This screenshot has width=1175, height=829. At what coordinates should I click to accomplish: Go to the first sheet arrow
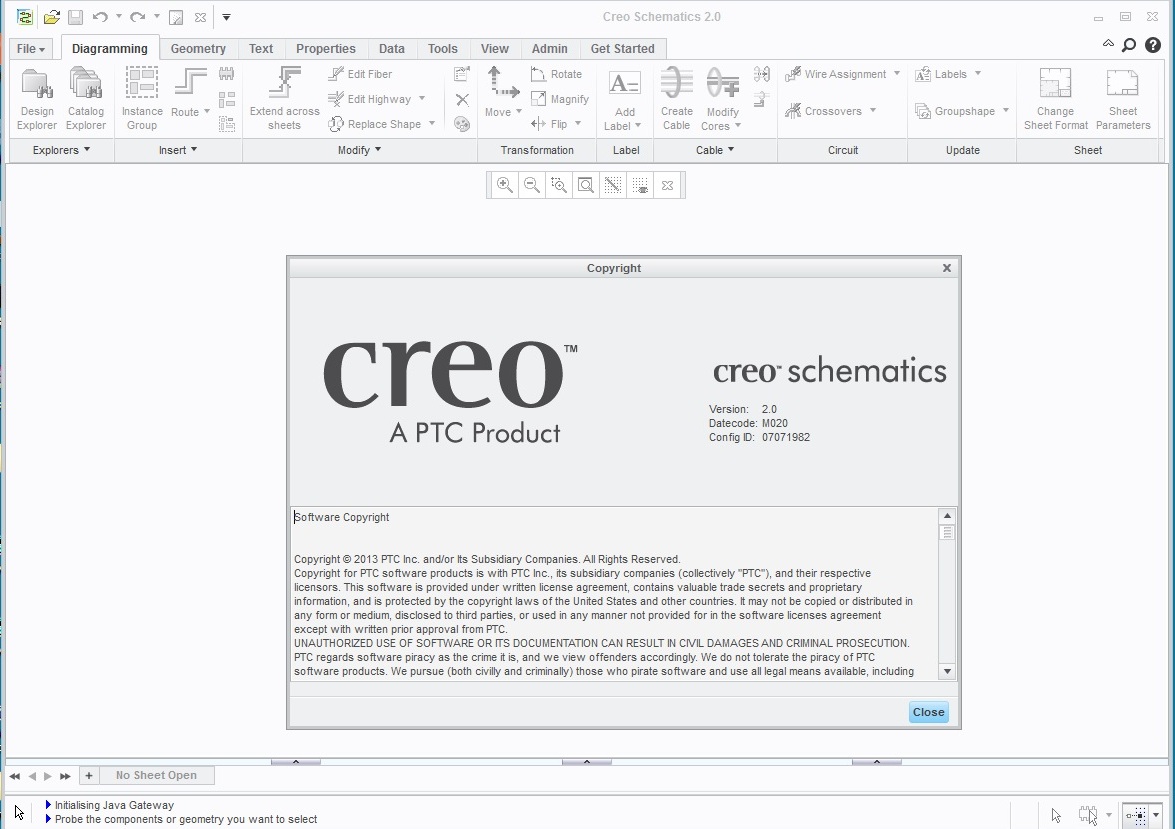14,776
